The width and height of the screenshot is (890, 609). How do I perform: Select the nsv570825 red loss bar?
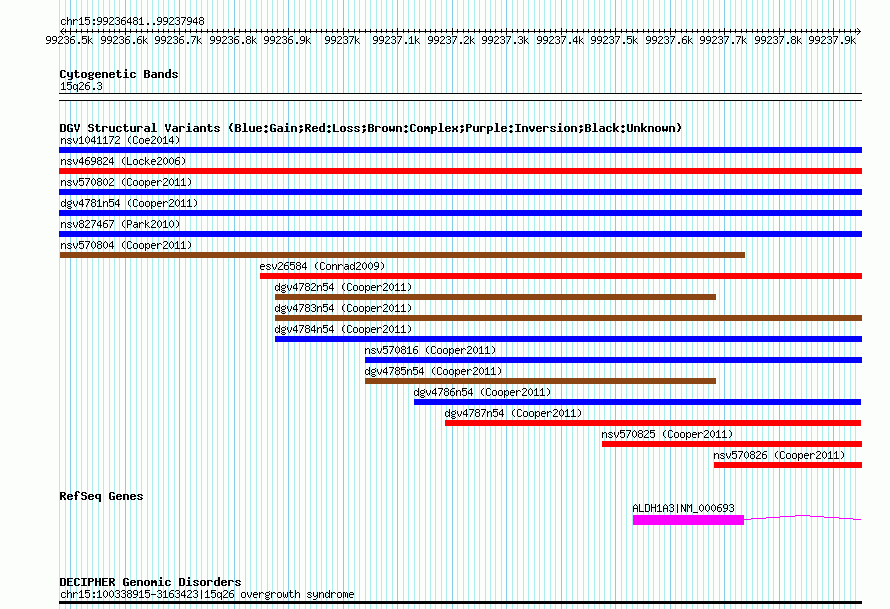732,444
